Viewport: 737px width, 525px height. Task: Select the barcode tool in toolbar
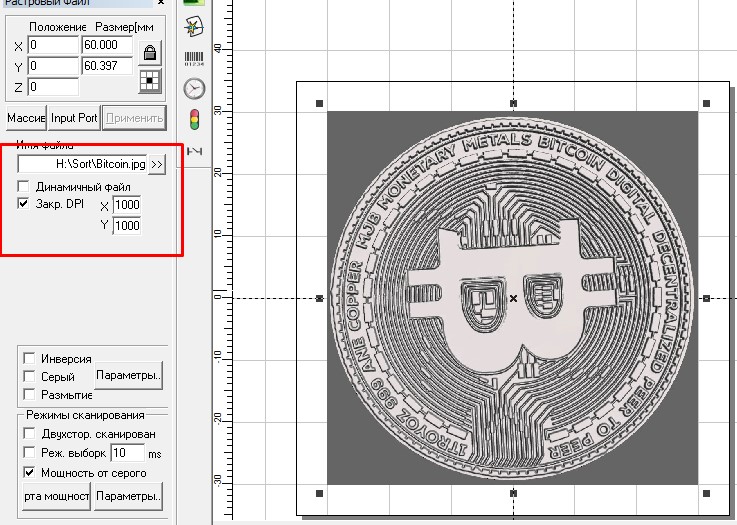click(195, 59)
